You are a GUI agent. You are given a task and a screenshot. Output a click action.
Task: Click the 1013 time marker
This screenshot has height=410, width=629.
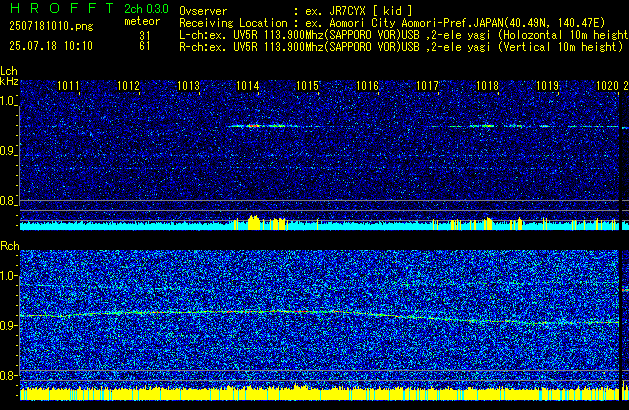point(188,86)
